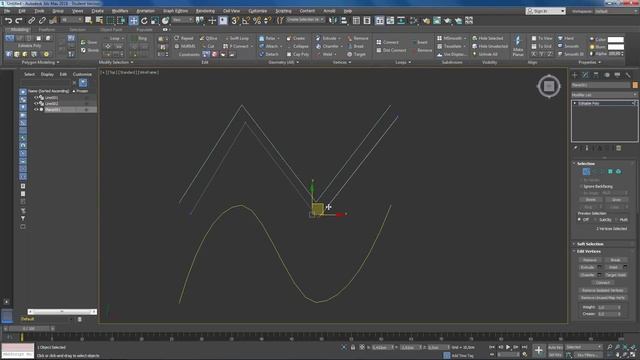
Task: Toggle selection lock icon in status bar
Action: click(x=353, y=347)
